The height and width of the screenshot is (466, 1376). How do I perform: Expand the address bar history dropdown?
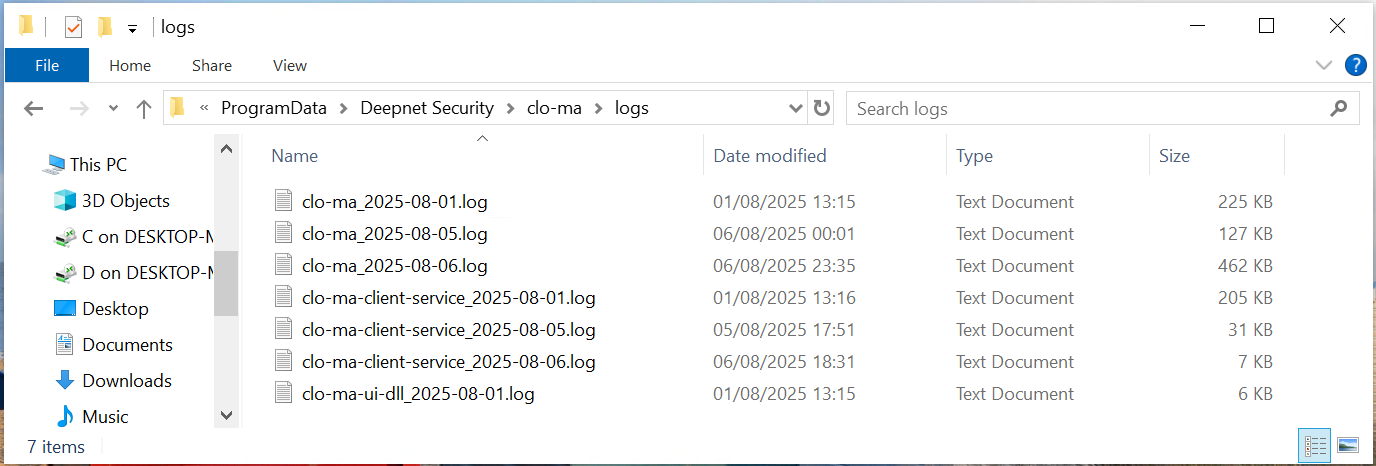[796, 108]
